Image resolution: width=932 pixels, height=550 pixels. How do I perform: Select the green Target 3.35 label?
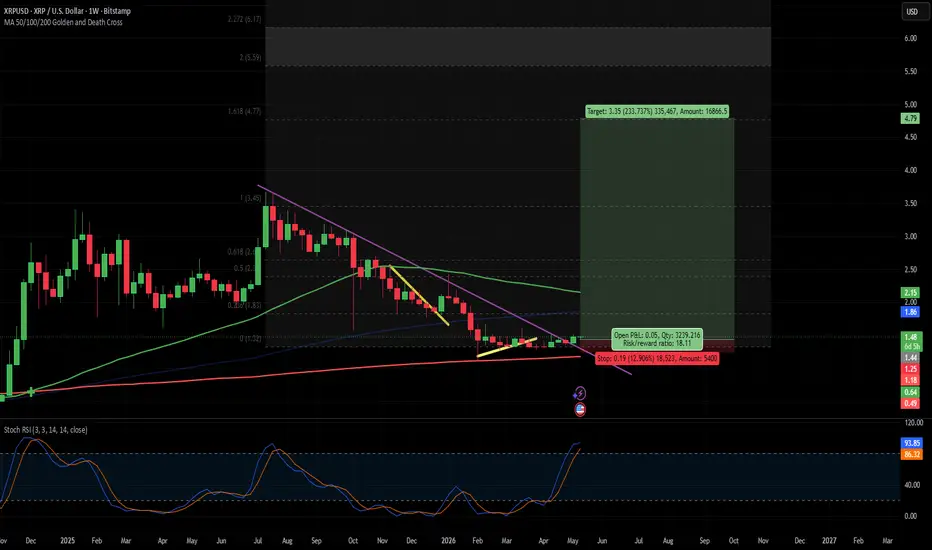pos(656,111)
